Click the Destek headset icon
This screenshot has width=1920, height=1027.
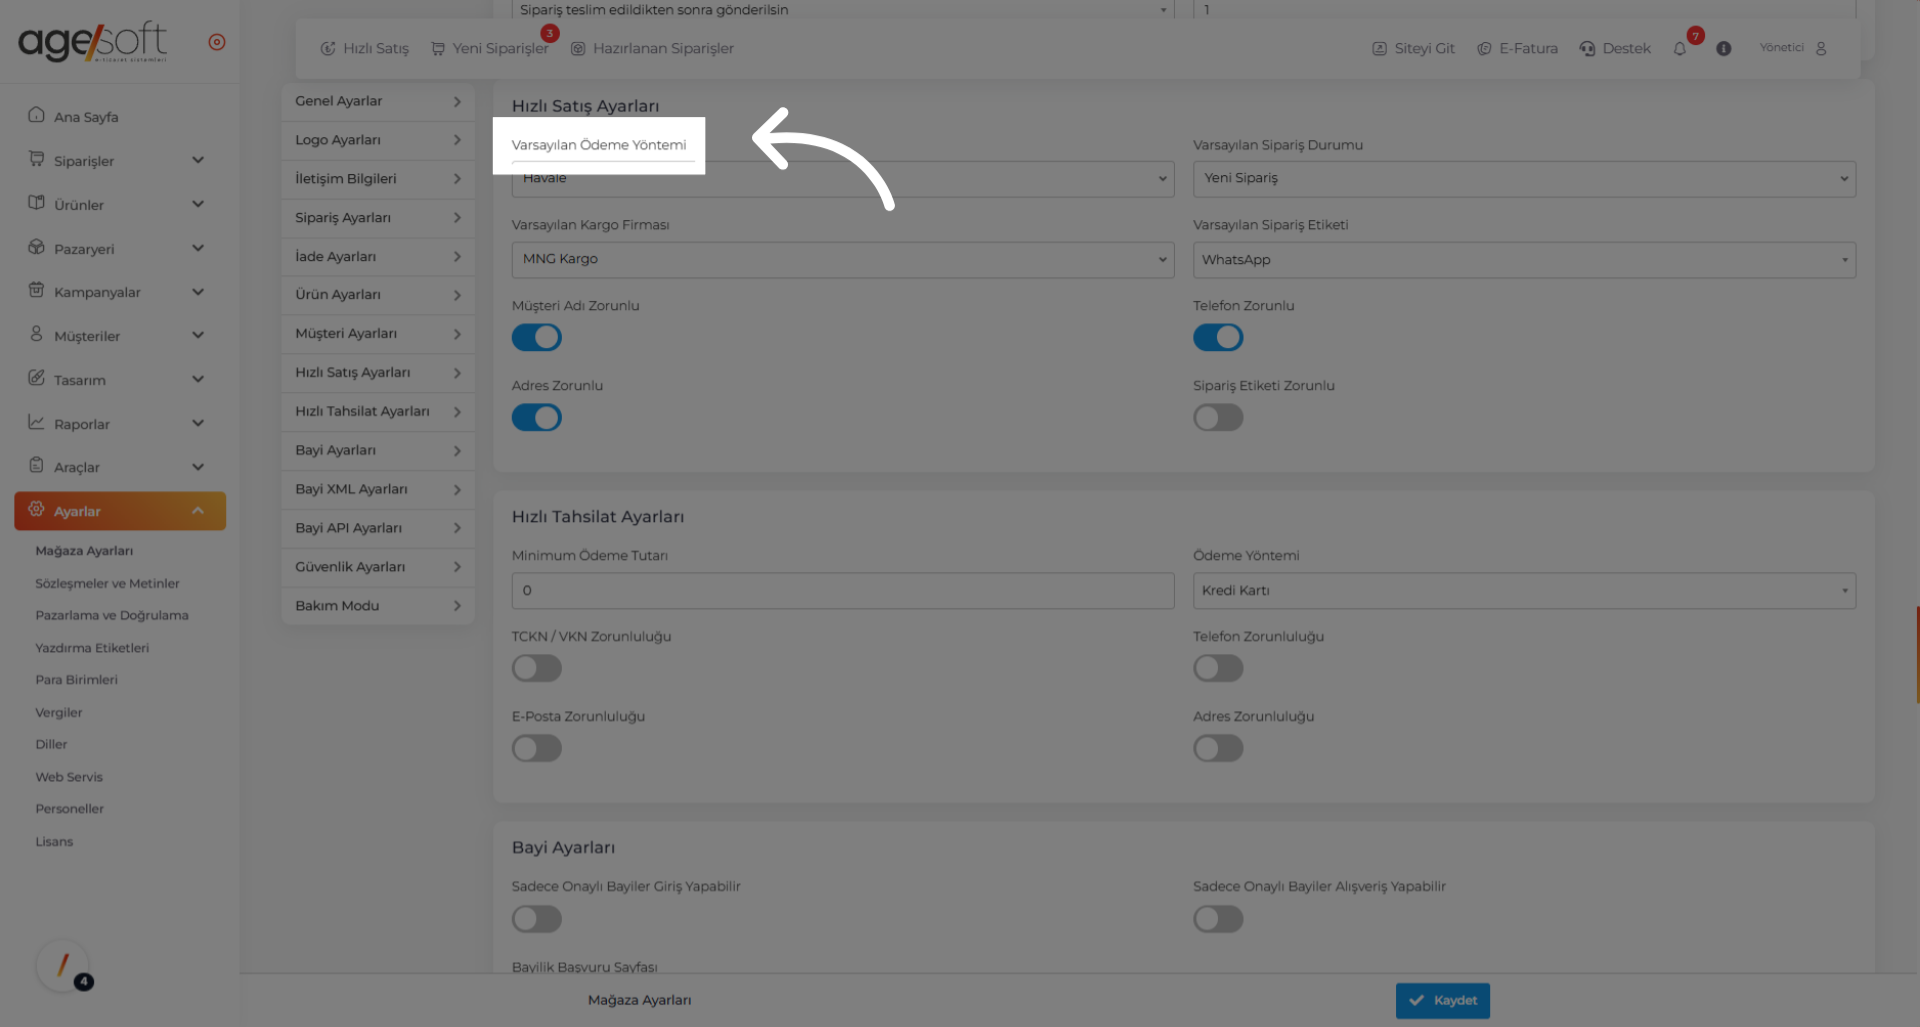click(x=1587, y=49)
